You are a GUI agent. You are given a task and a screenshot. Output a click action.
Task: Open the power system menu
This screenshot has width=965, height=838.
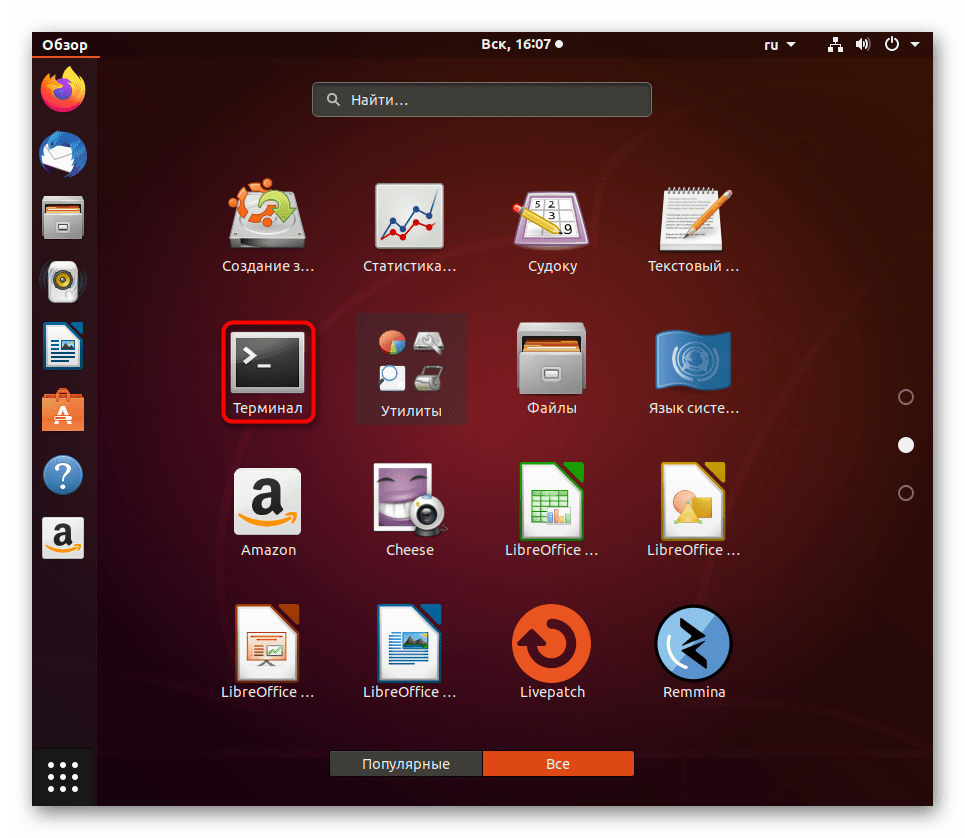[902, 44]
